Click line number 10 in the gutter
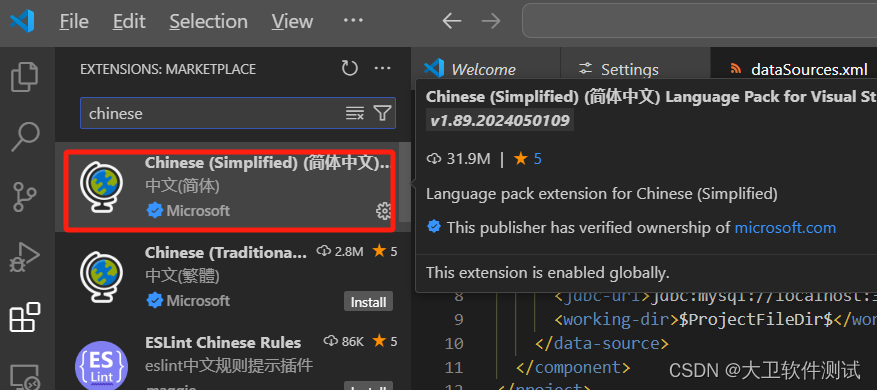The image size is (877, 390). tap(454, 343)
